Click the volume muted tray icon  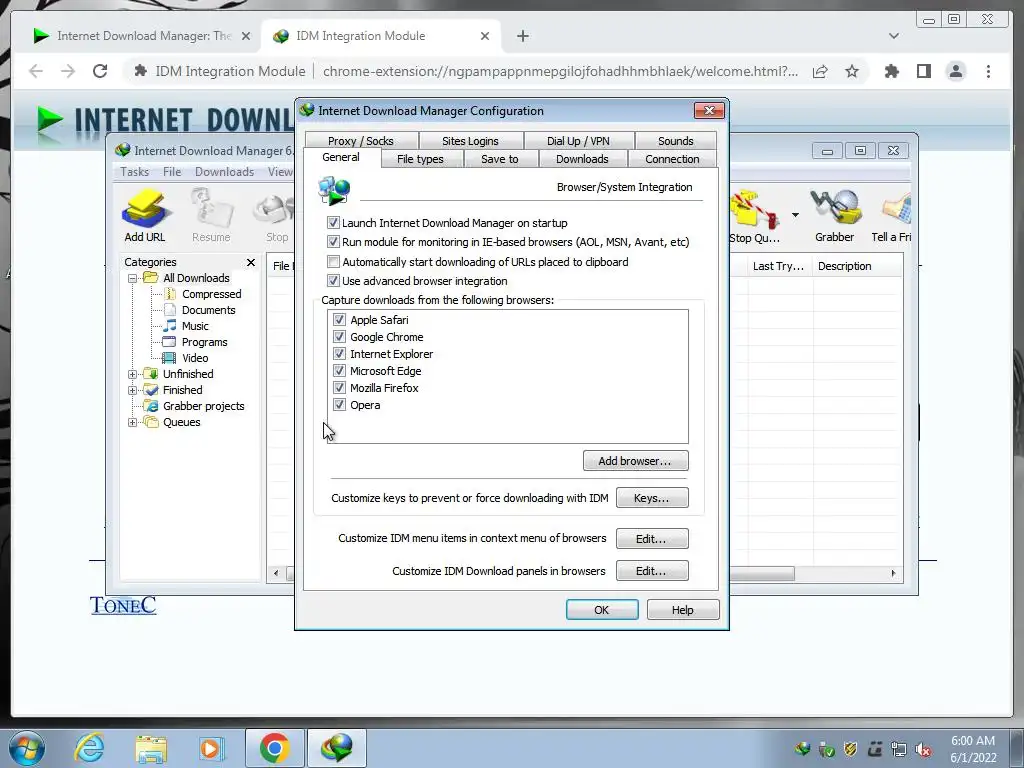923,749
